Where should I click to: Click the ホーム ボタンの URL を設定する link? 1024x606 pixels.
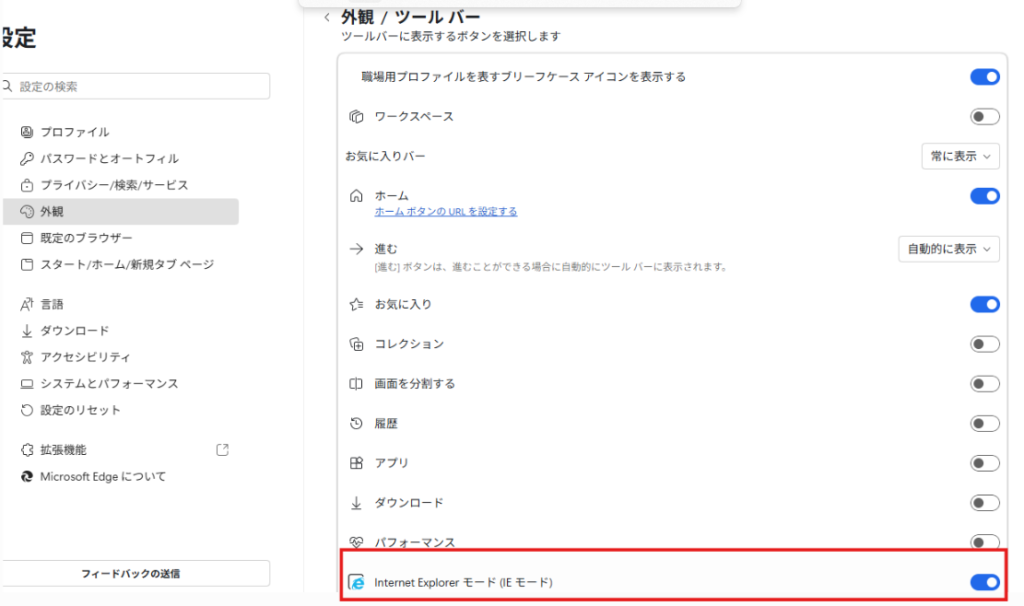pyautogui.click(x=446, y=212)
